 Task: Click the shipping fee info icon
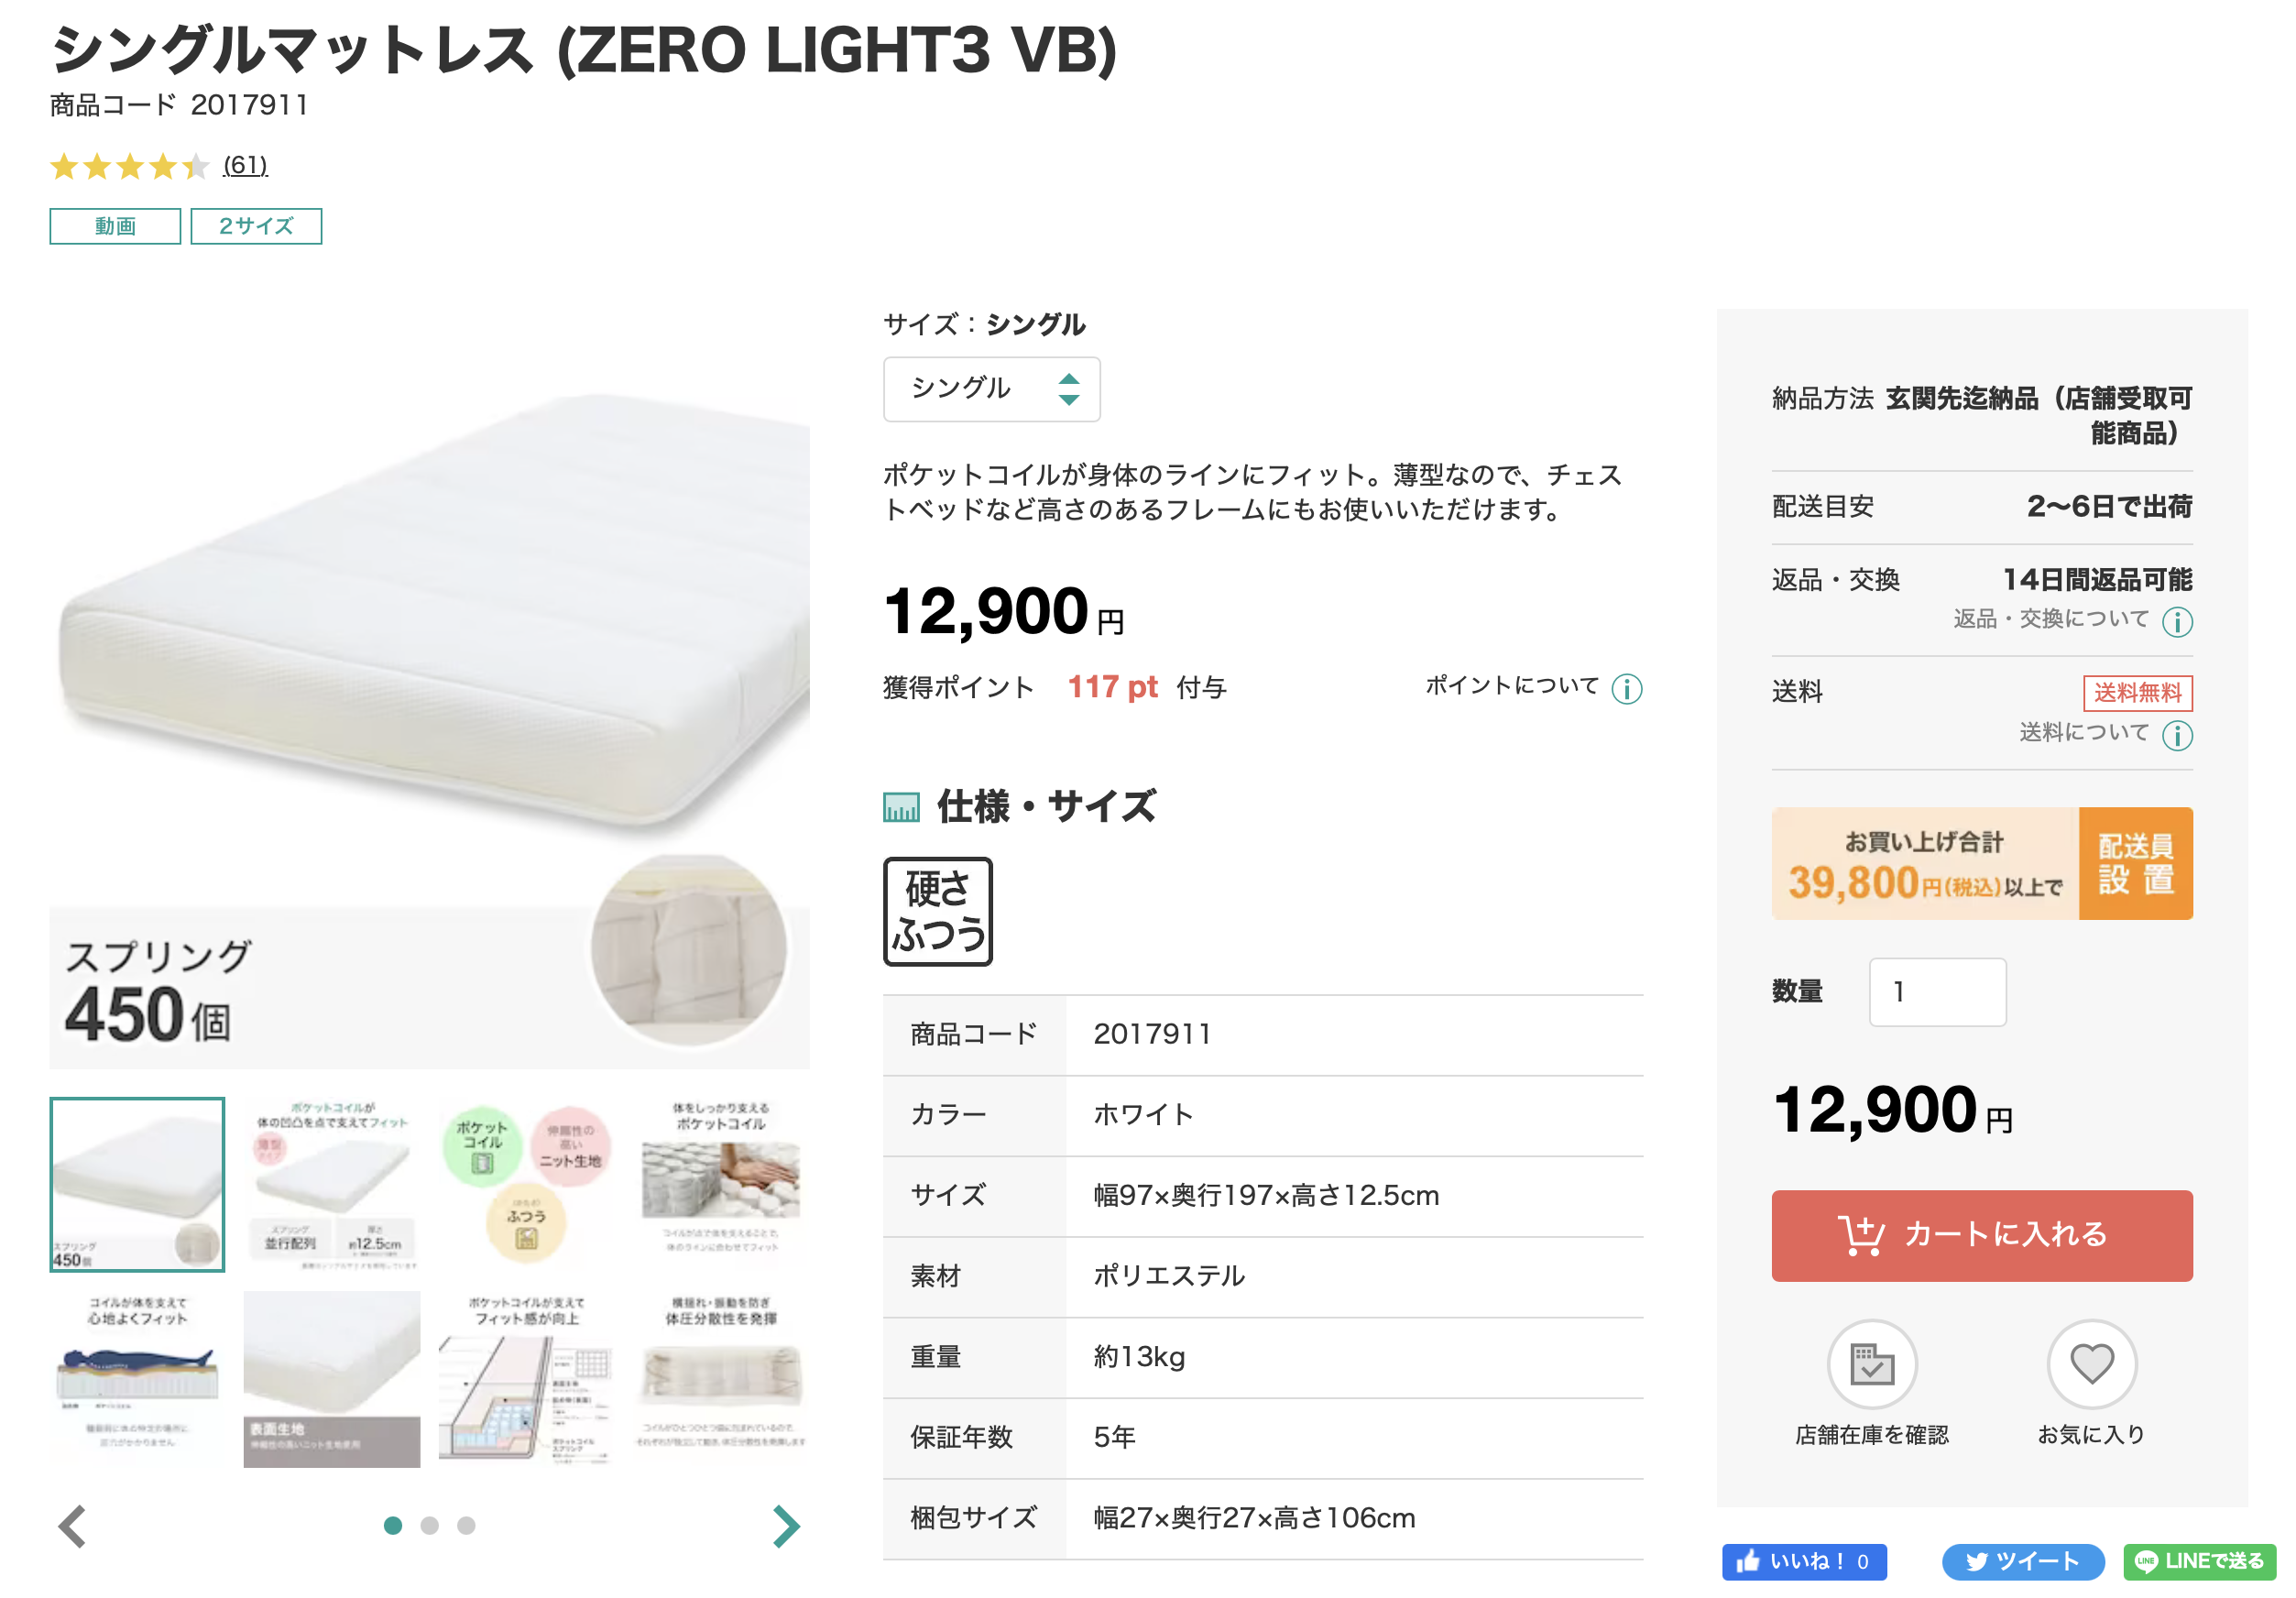[x=2177, y=735]
